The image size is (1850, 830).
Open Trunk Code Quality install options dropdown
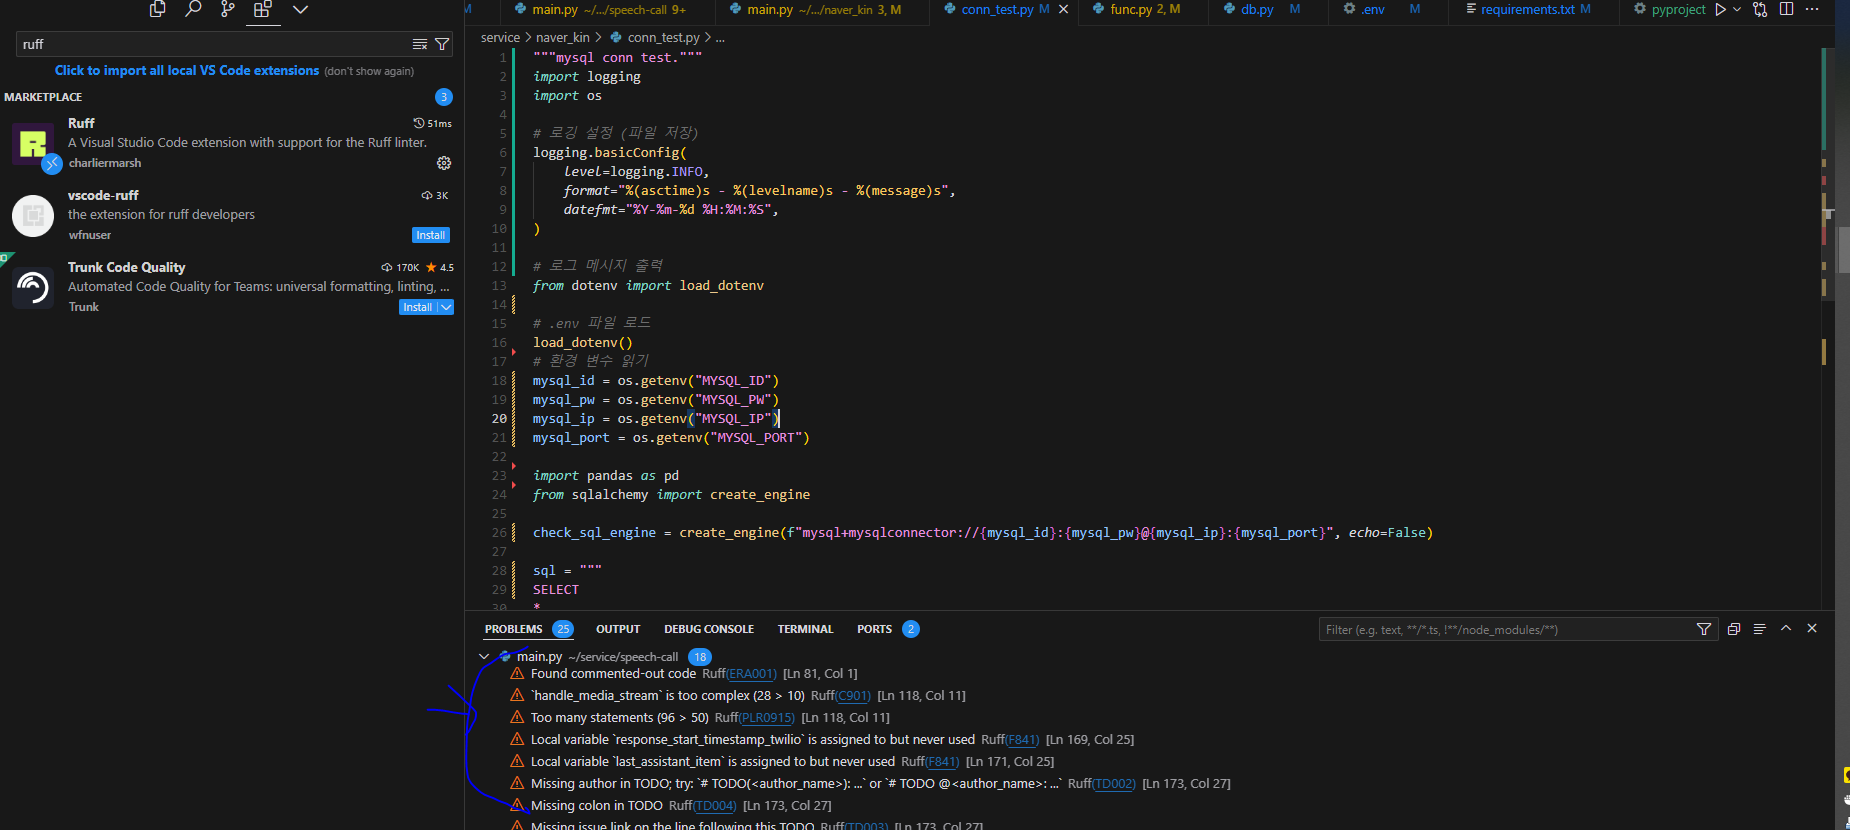(x=446, y=307)
